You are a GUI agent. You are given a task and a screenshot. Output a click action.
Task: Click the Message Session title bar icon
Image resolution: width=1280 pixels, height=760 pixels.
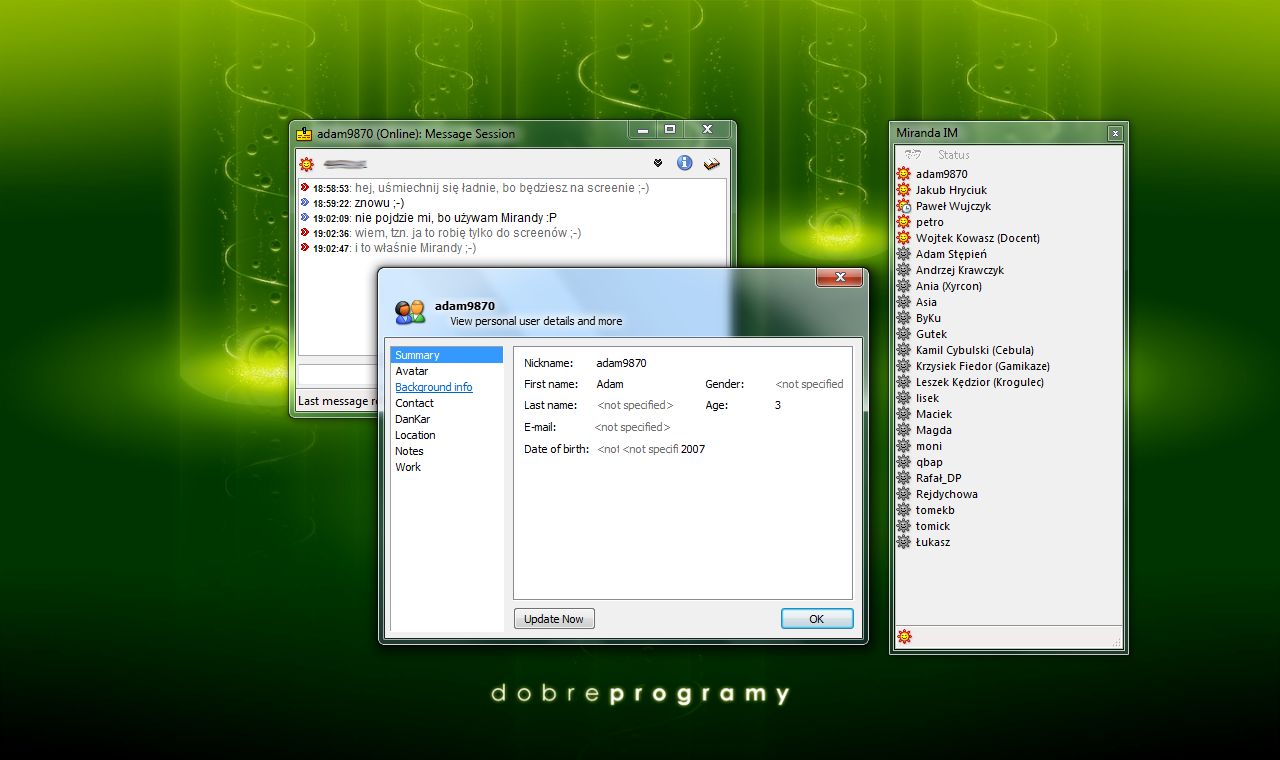tap(305, 133)
